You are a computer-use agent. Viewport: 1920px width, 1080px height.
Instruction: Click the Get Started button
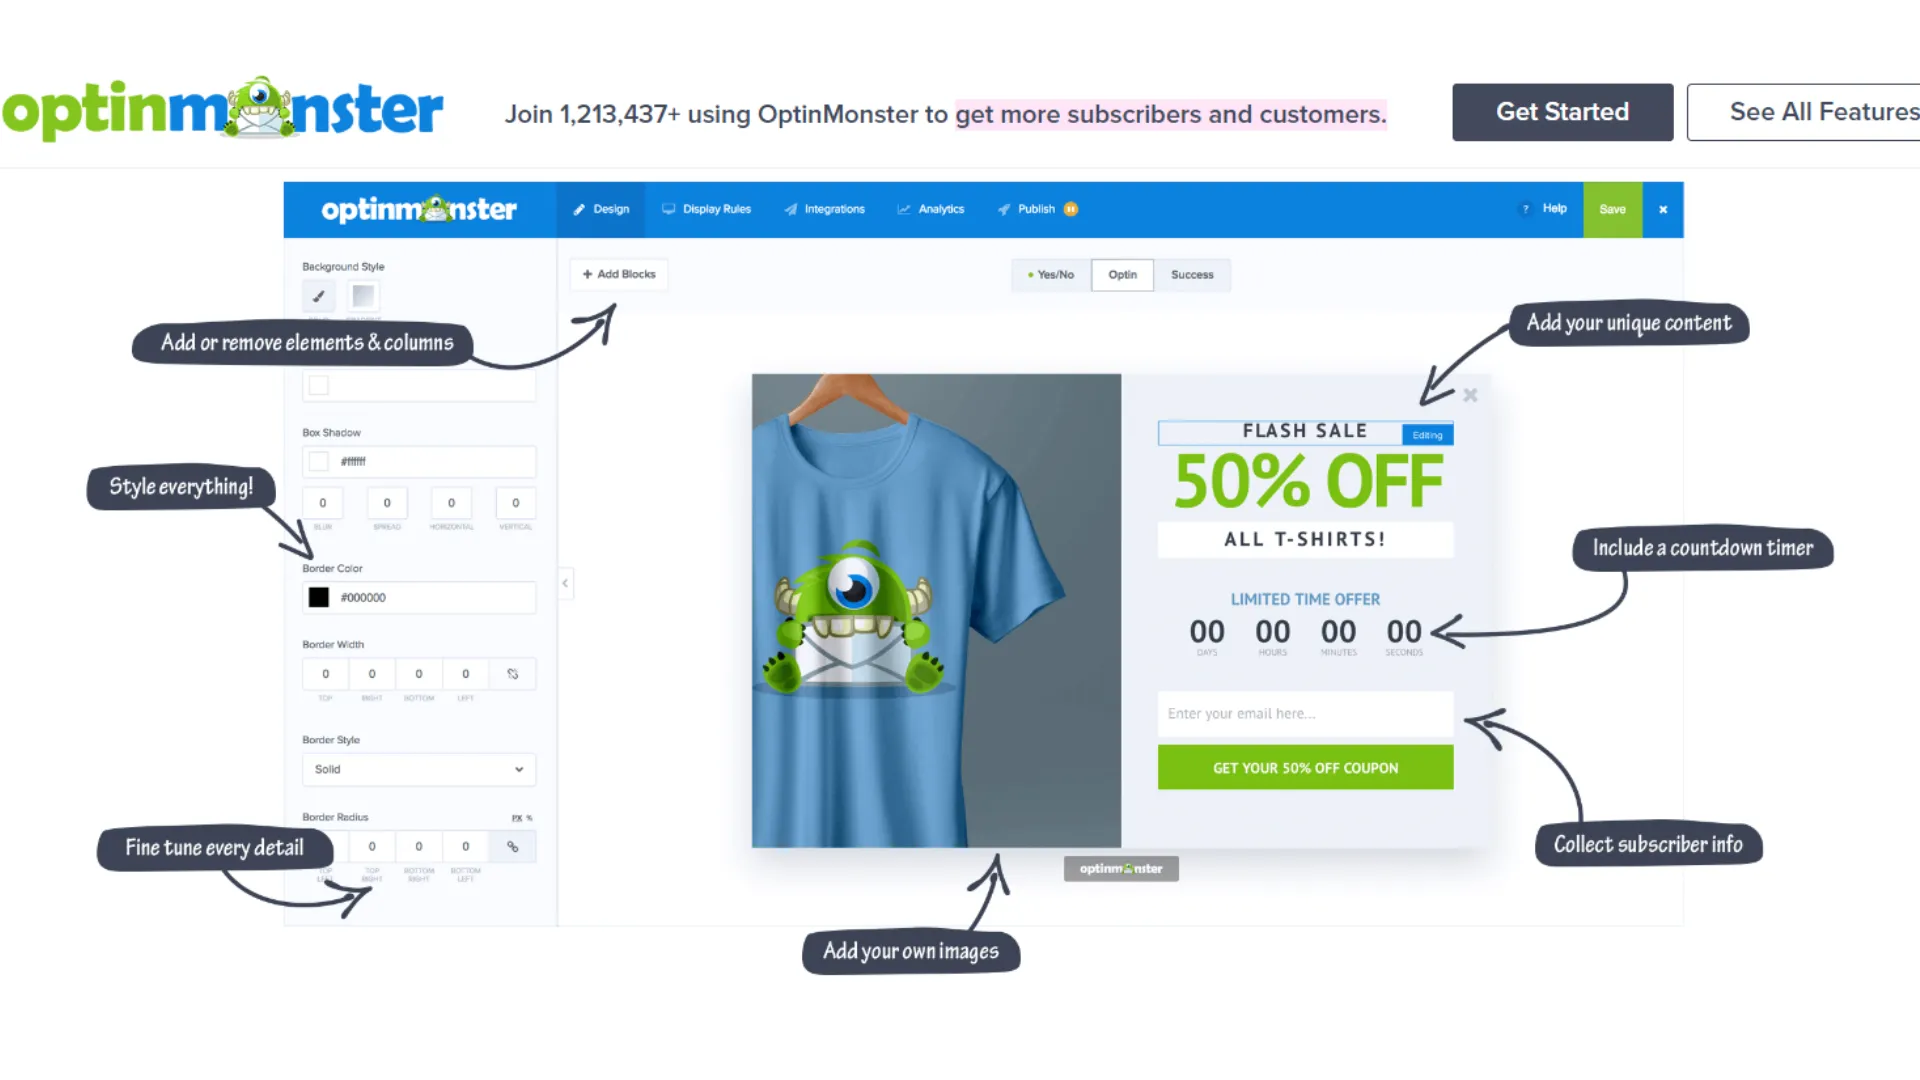pyautogui.click(x=1563, y=112)
